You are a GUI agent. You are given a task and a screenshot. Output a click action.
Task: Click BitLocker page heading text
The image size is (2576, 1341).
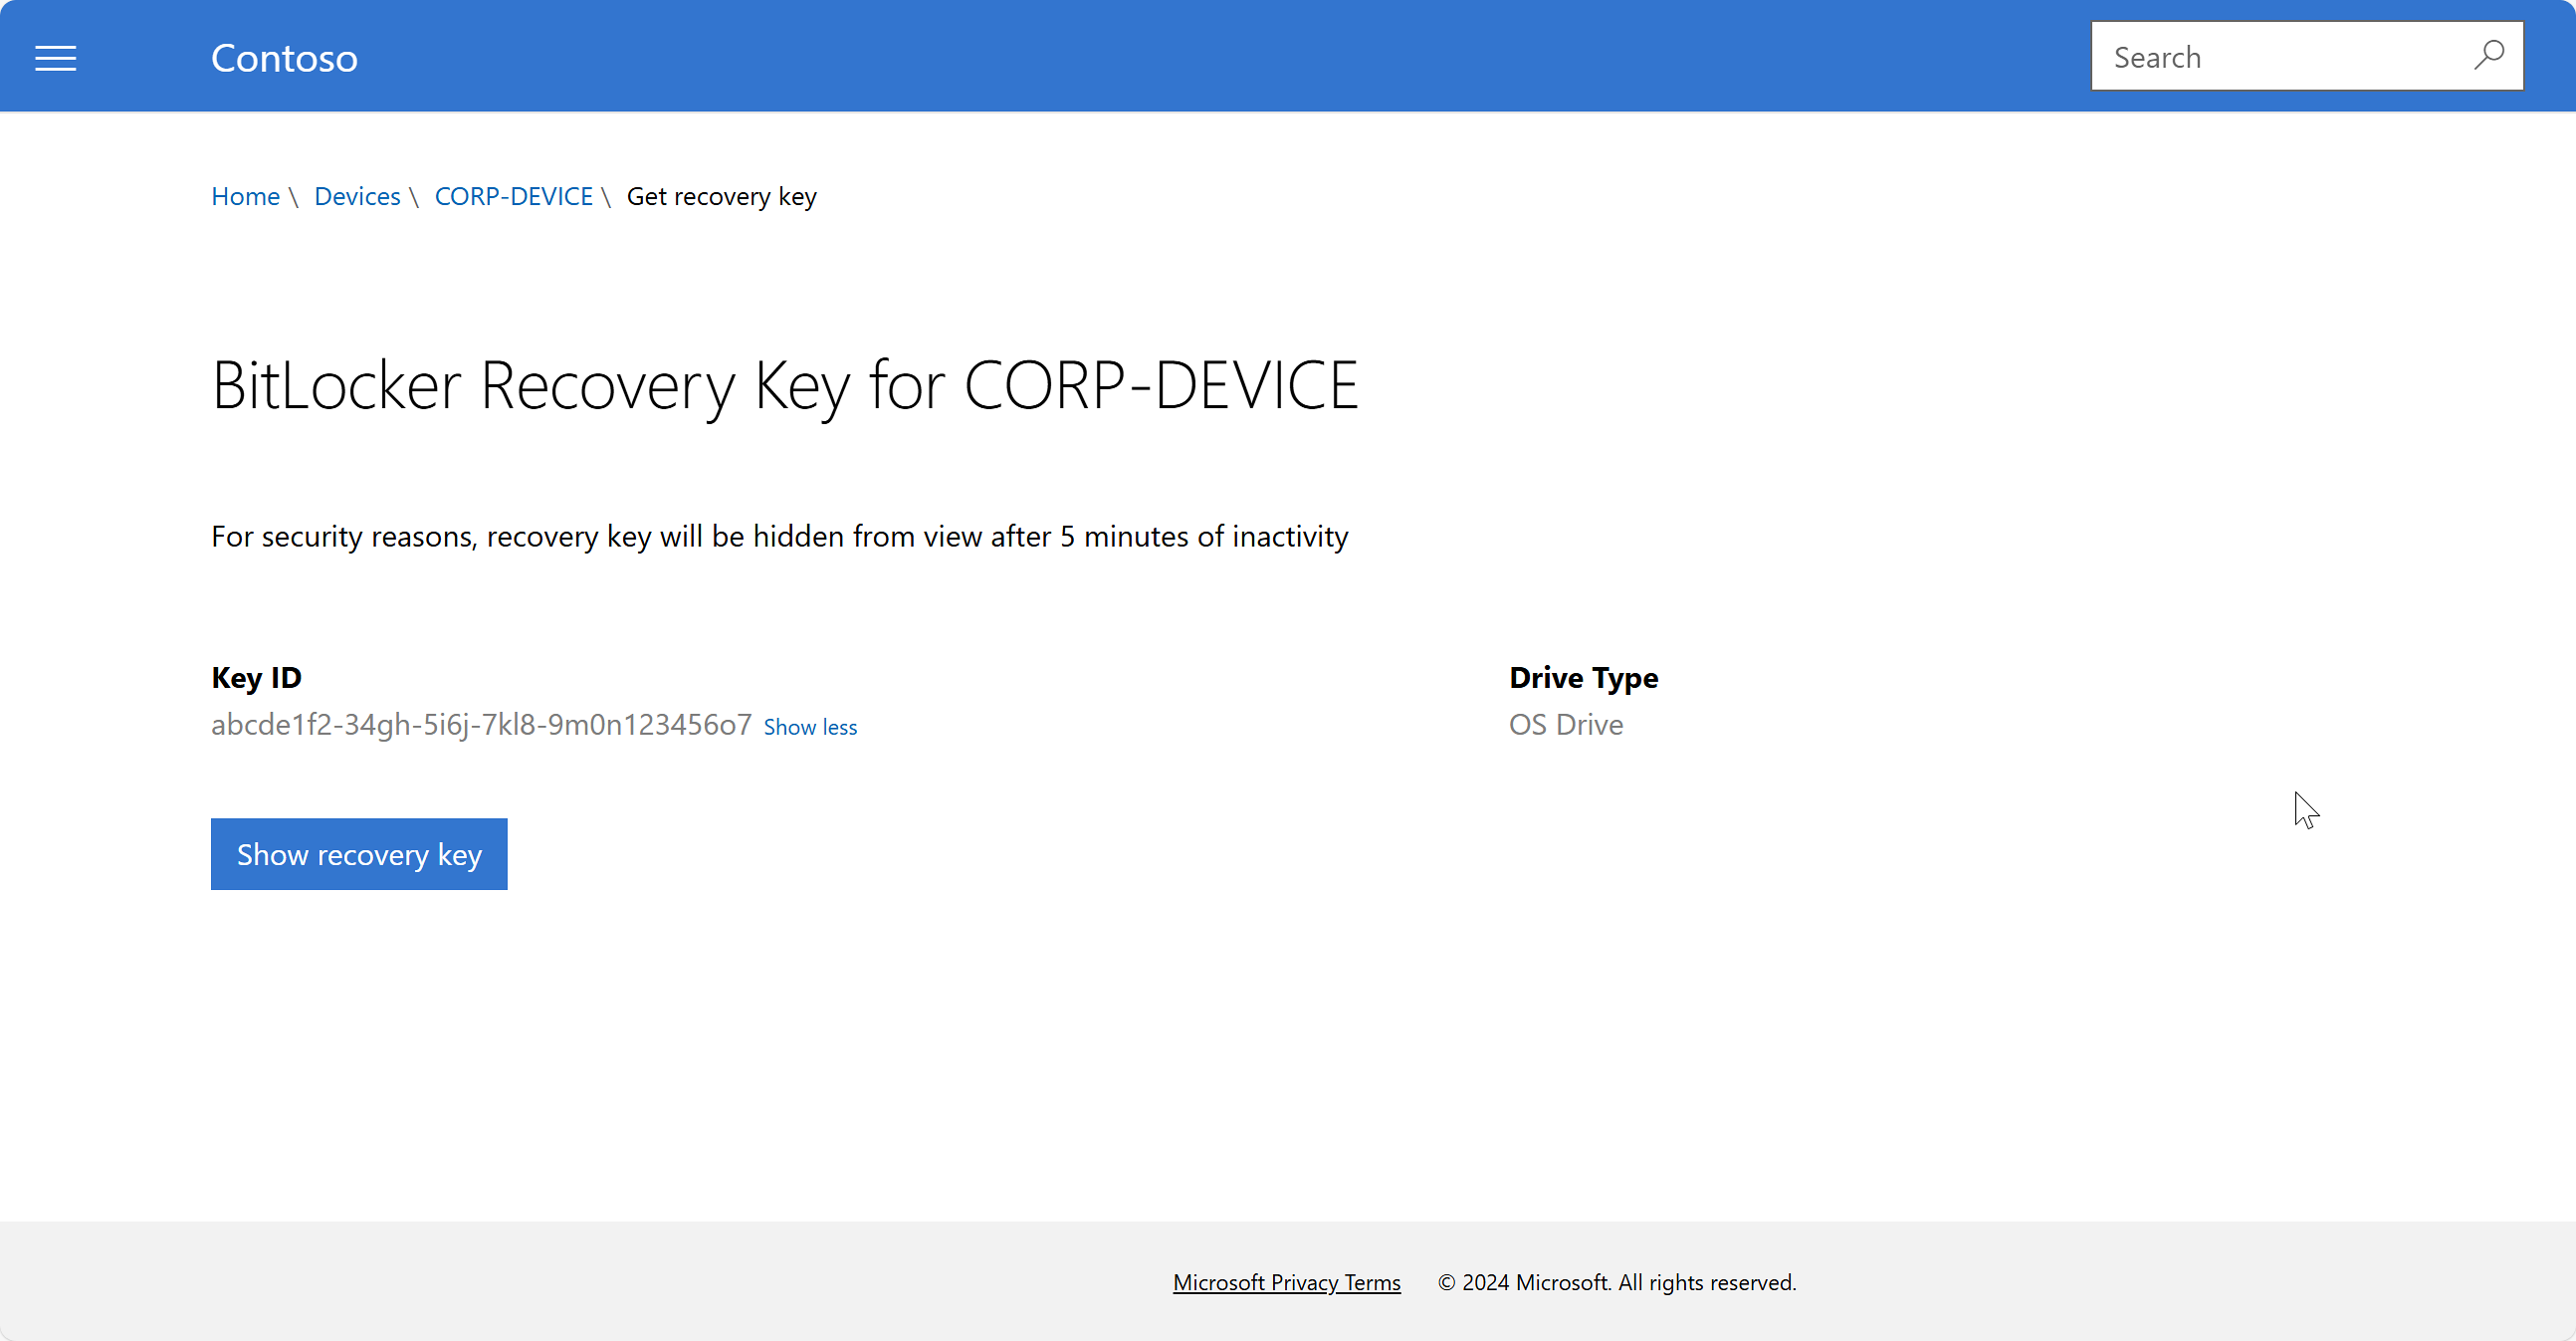pyautogui.click(x=785, y=381)
